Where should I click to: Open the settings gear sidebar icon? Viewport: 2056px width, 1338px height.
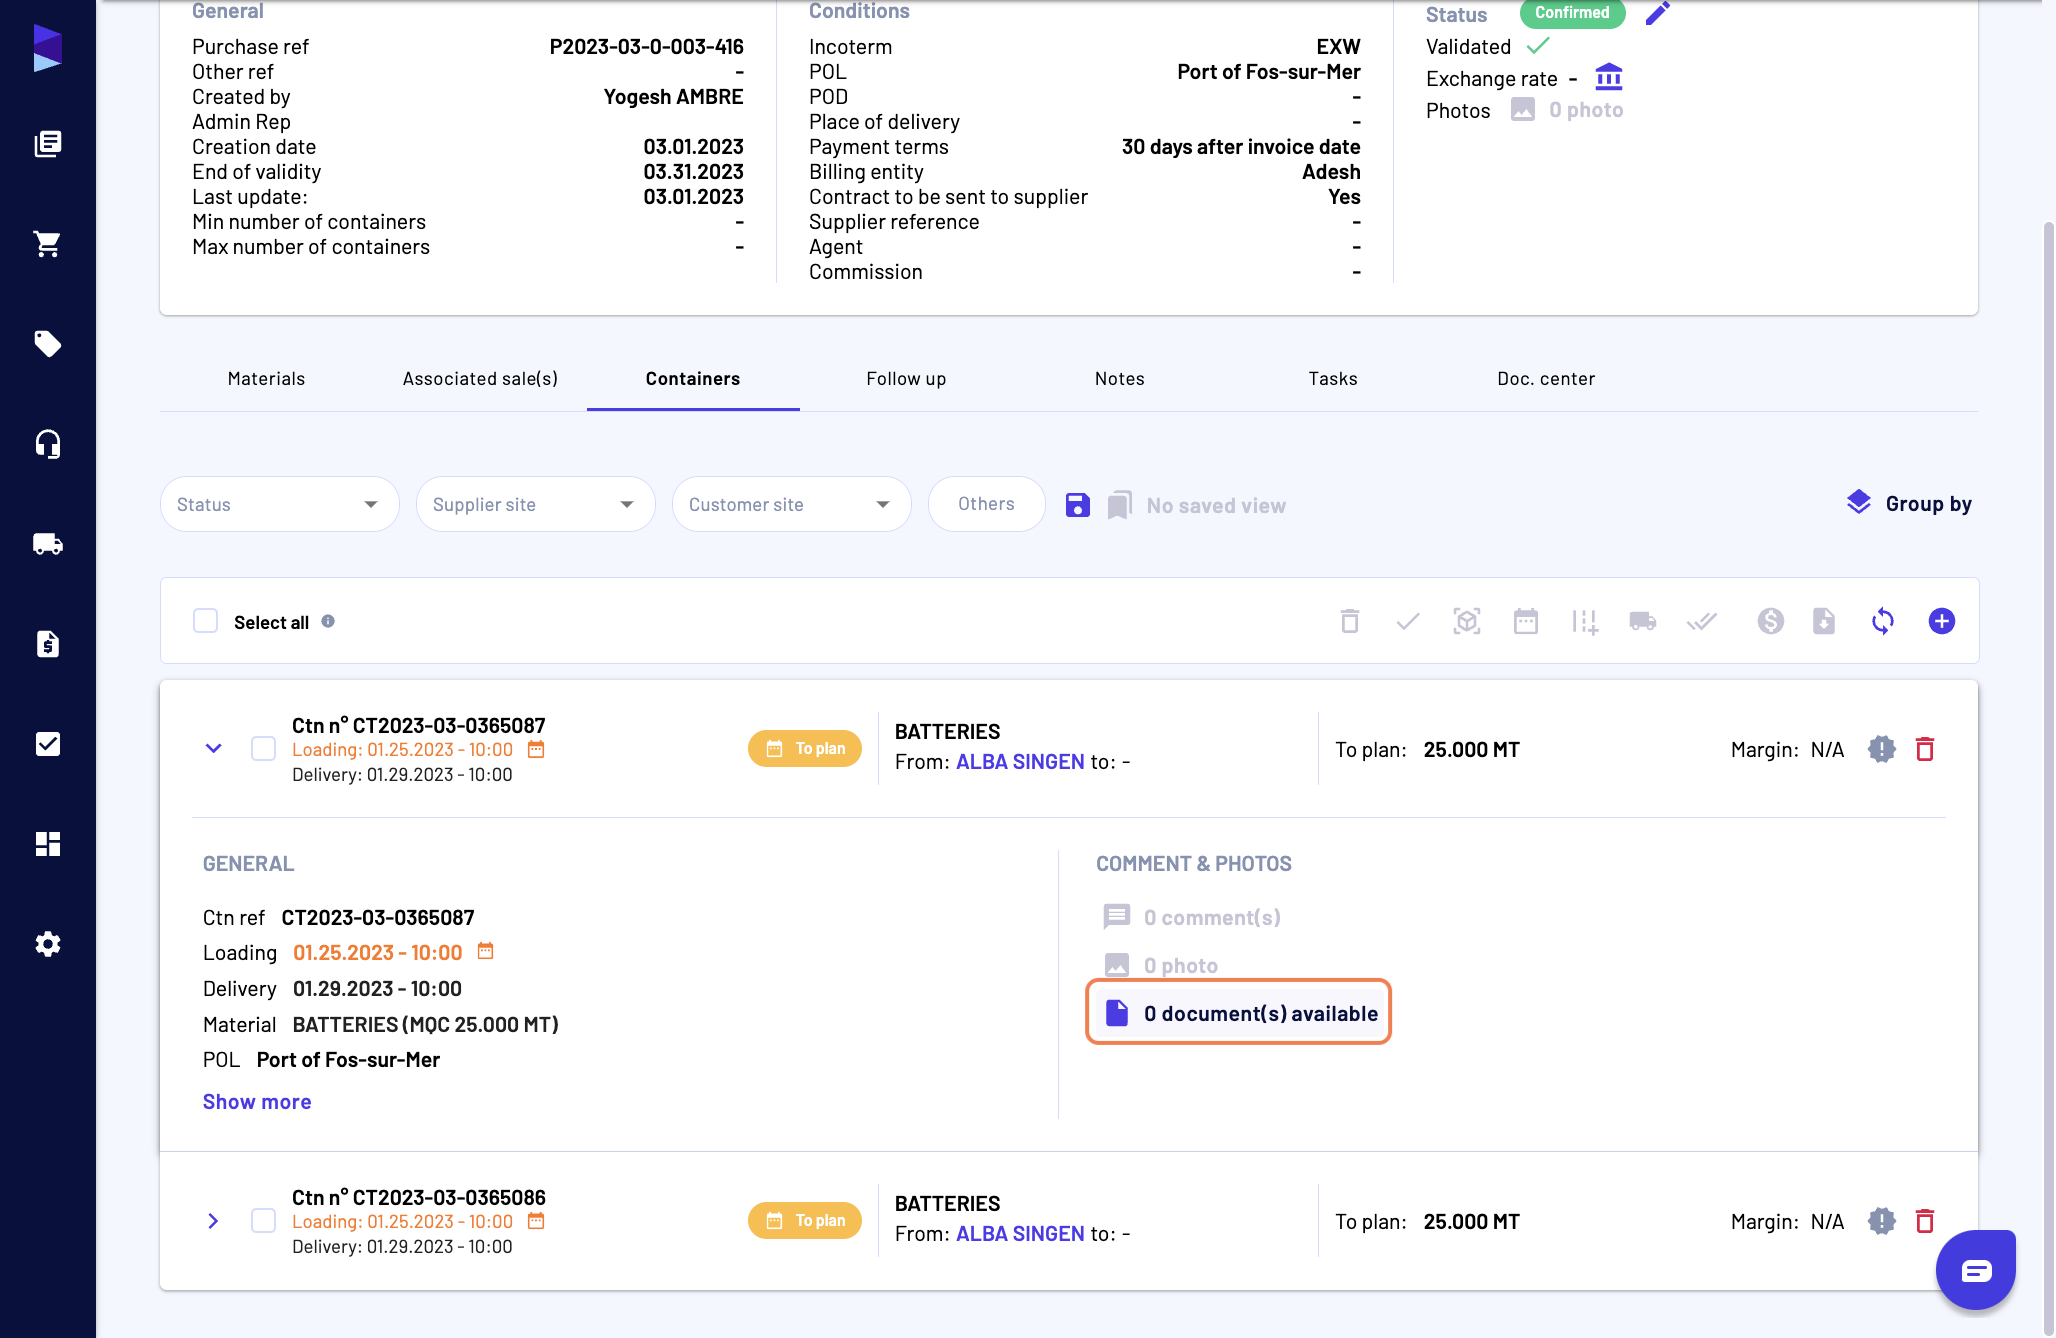[x=47, y=944]
